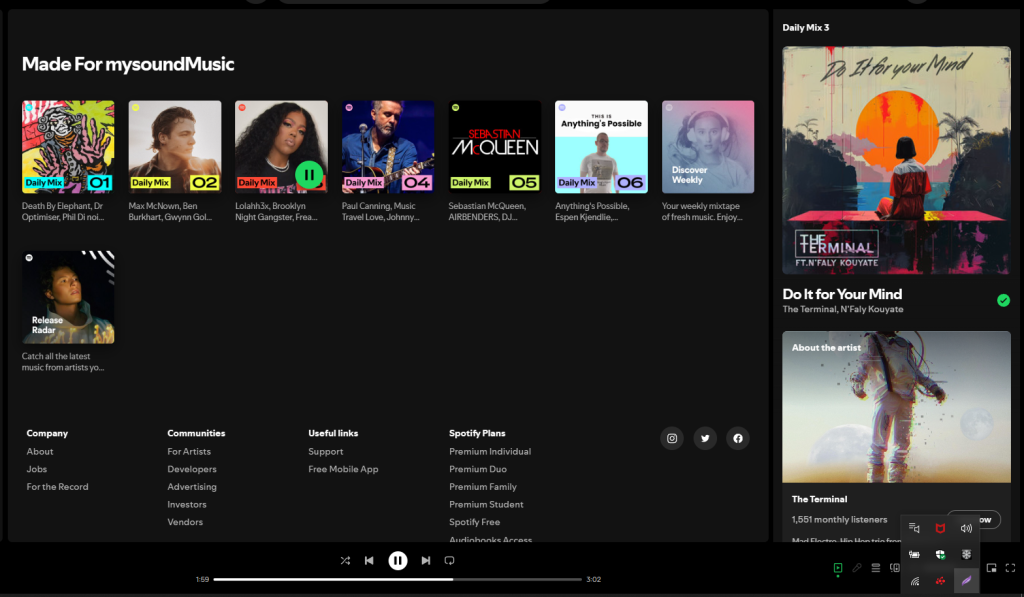Image resolution: width=1024 pixels, height=597 pixels.
Task: Open the About the artist image card
Action: [x=897, y=407]
